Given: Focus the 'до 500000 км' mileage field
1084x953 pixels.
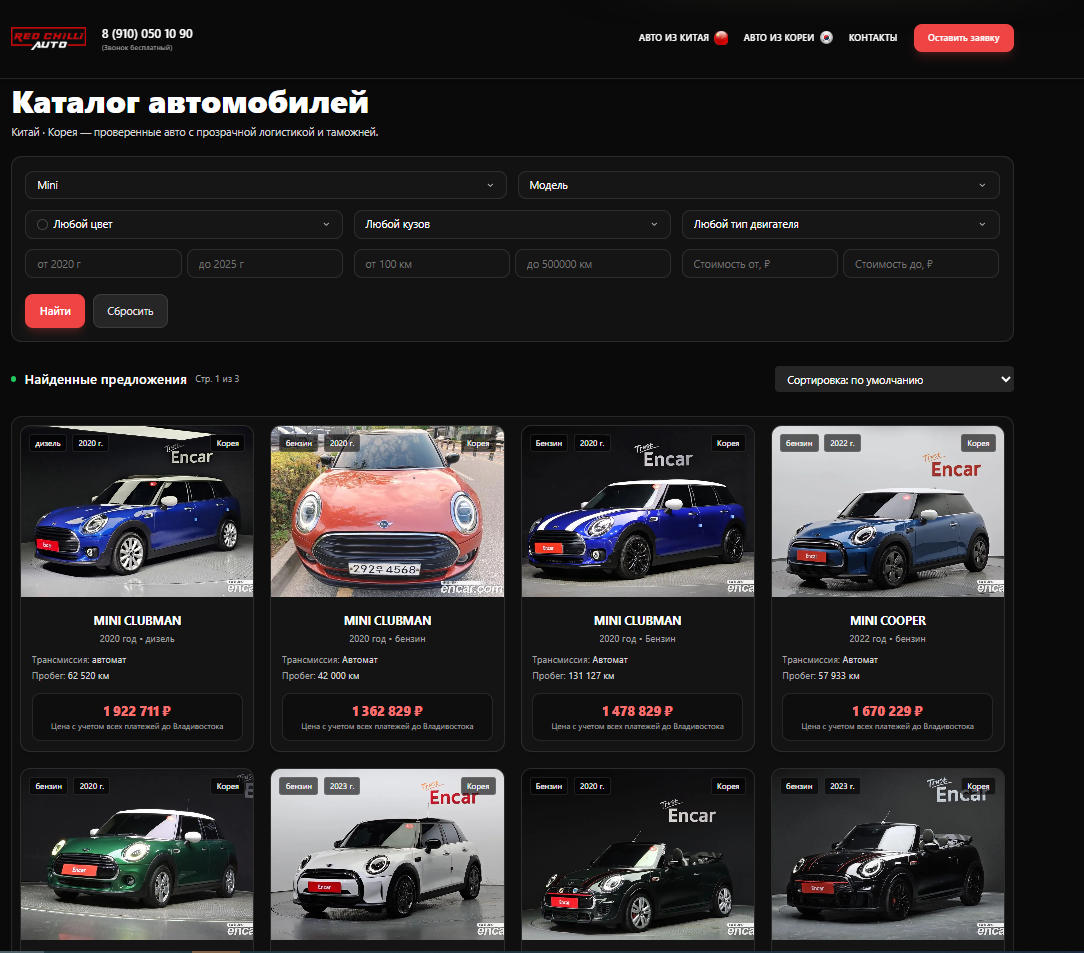Looking at the screenshot, I should [x=592, y=264].
